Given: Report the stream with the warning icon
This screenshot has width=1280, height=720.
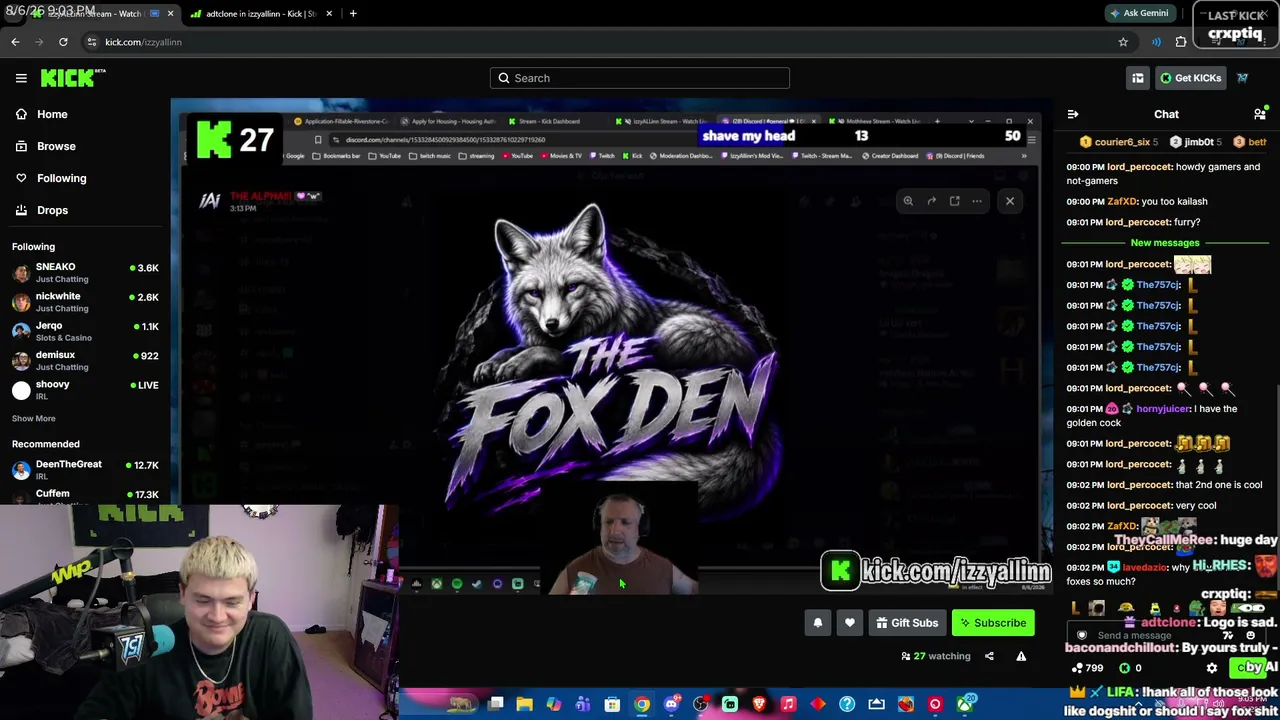Looking at the screenshot, I should click(x=1021, y=657).
